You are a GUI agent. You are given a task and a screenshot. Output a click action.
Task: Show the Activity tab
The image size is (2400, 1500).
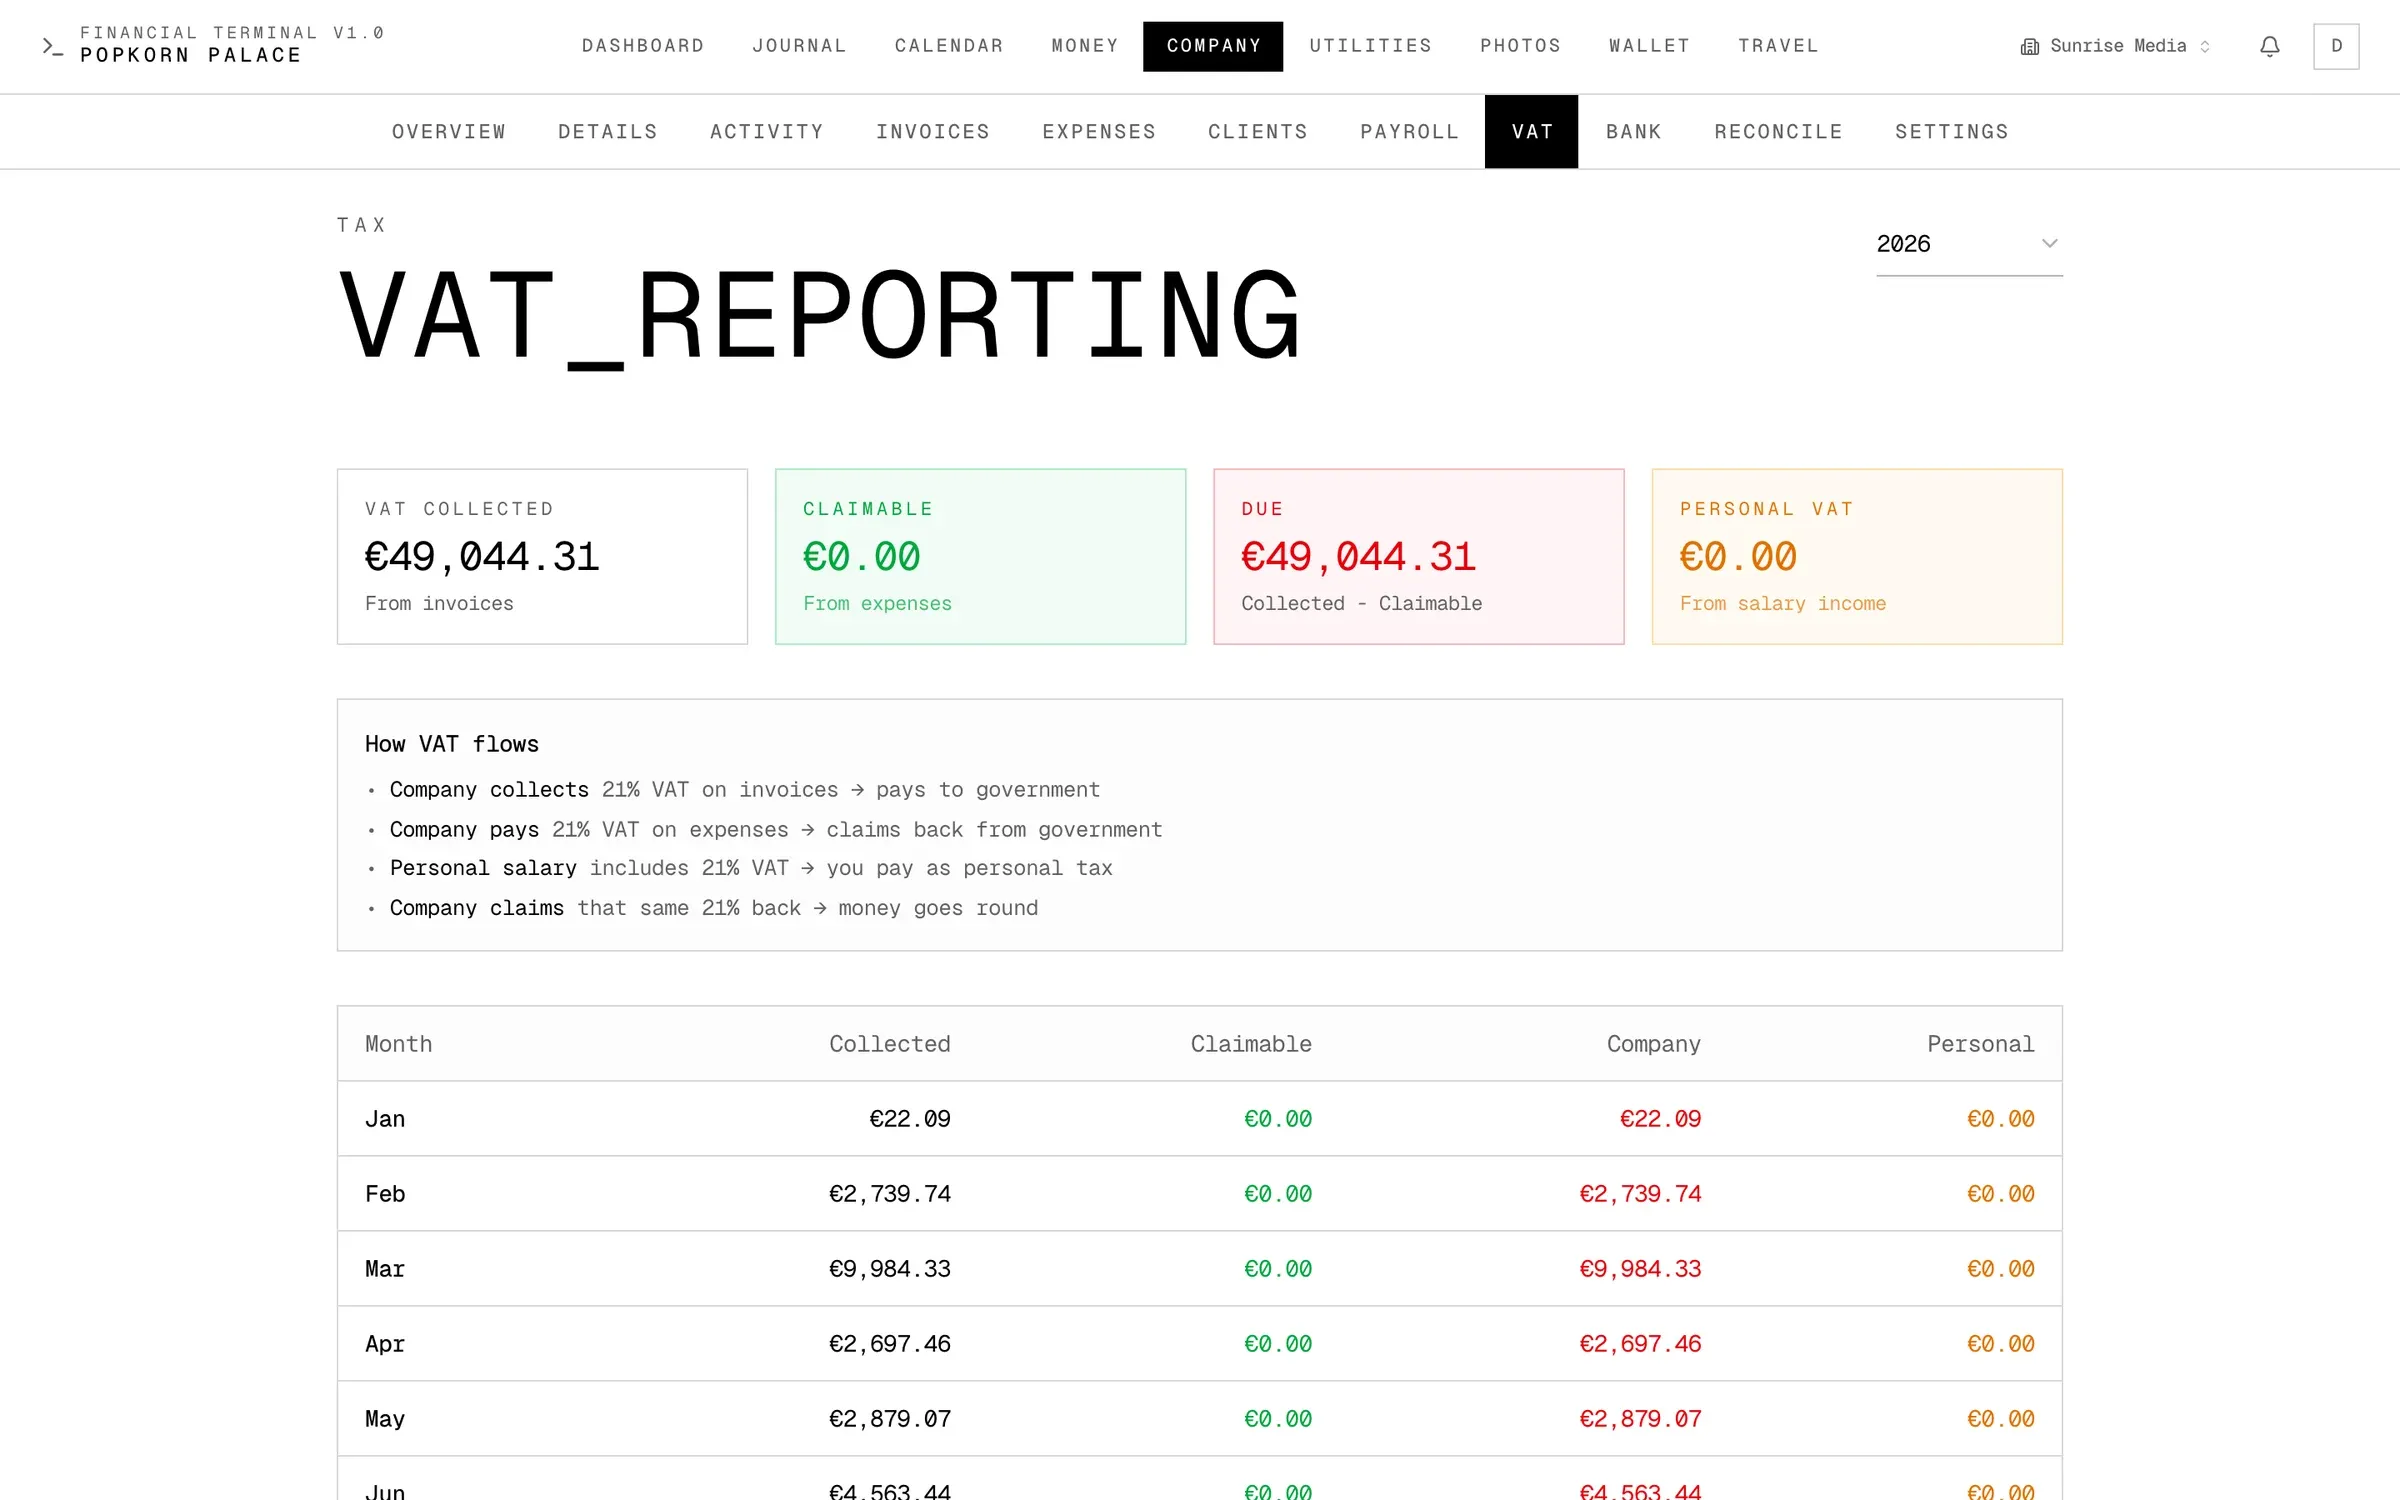[x=767, y=132]
